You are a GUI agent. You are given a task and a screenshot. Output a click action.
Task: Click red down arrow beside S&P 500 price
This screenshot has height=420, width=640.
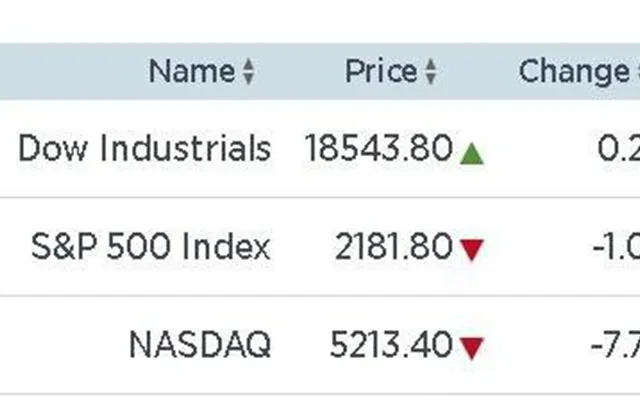tap(472, 250)
